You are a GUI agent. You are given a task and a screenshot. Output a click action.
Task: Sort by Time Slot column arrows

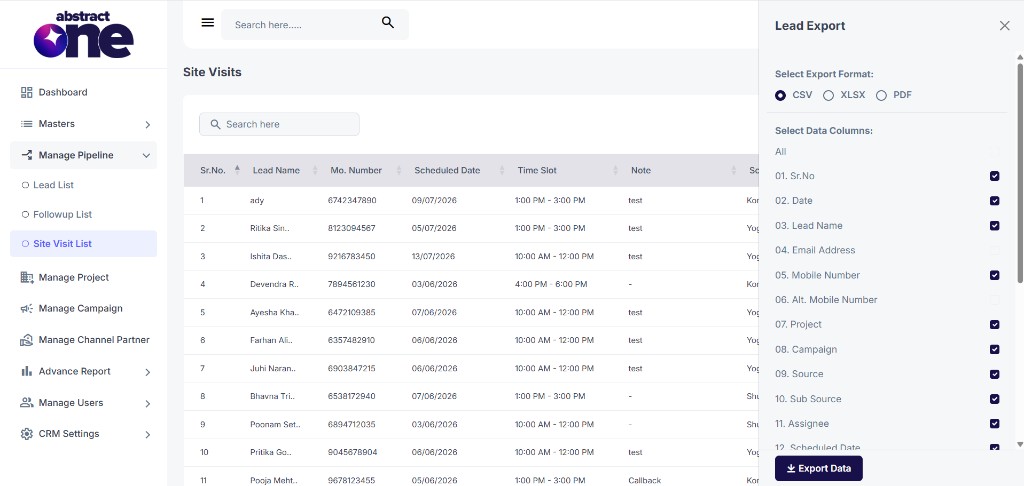coord(615,170)
